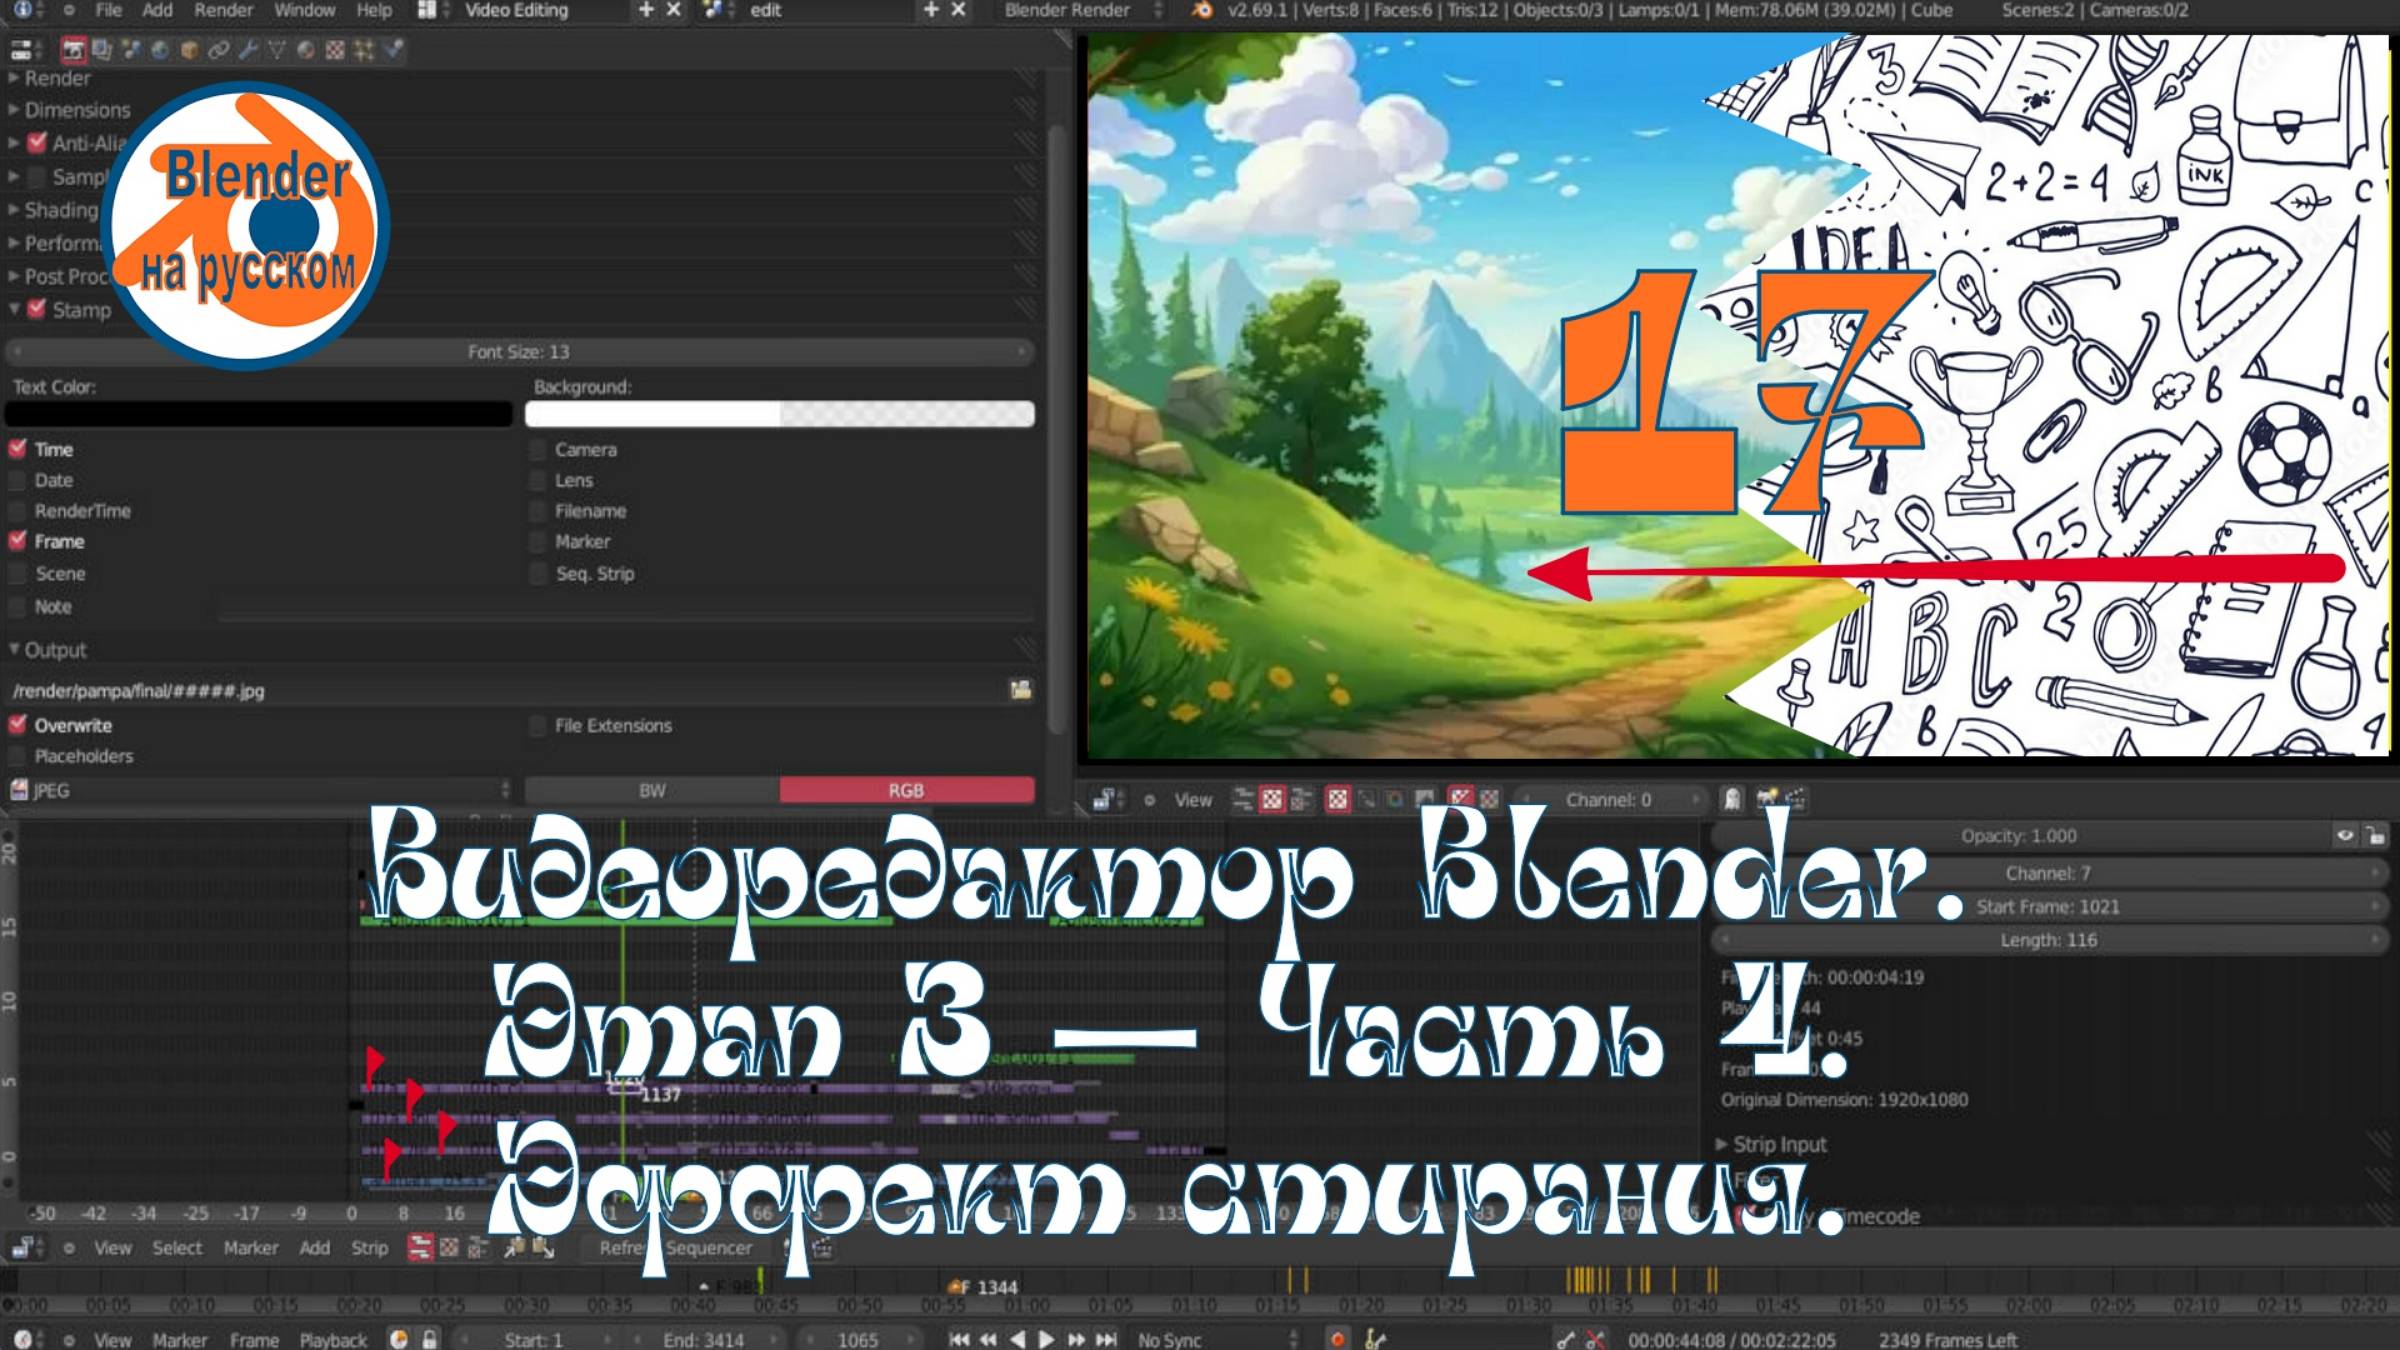2400x1350 pixels.
Task: Enable the Date stamp checkbox
Action: click(17, 480)
